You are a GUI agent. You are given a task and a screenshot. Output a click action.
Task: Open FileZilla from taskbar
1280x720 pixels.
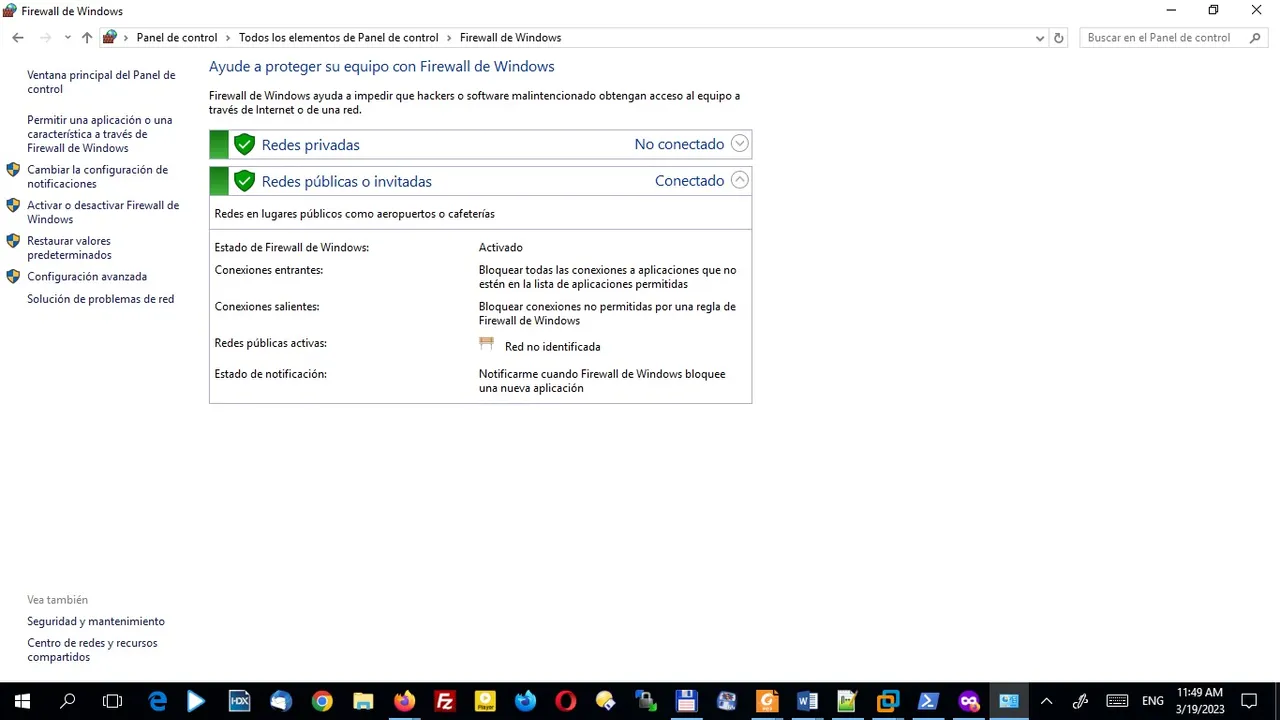tap(445, 701)
